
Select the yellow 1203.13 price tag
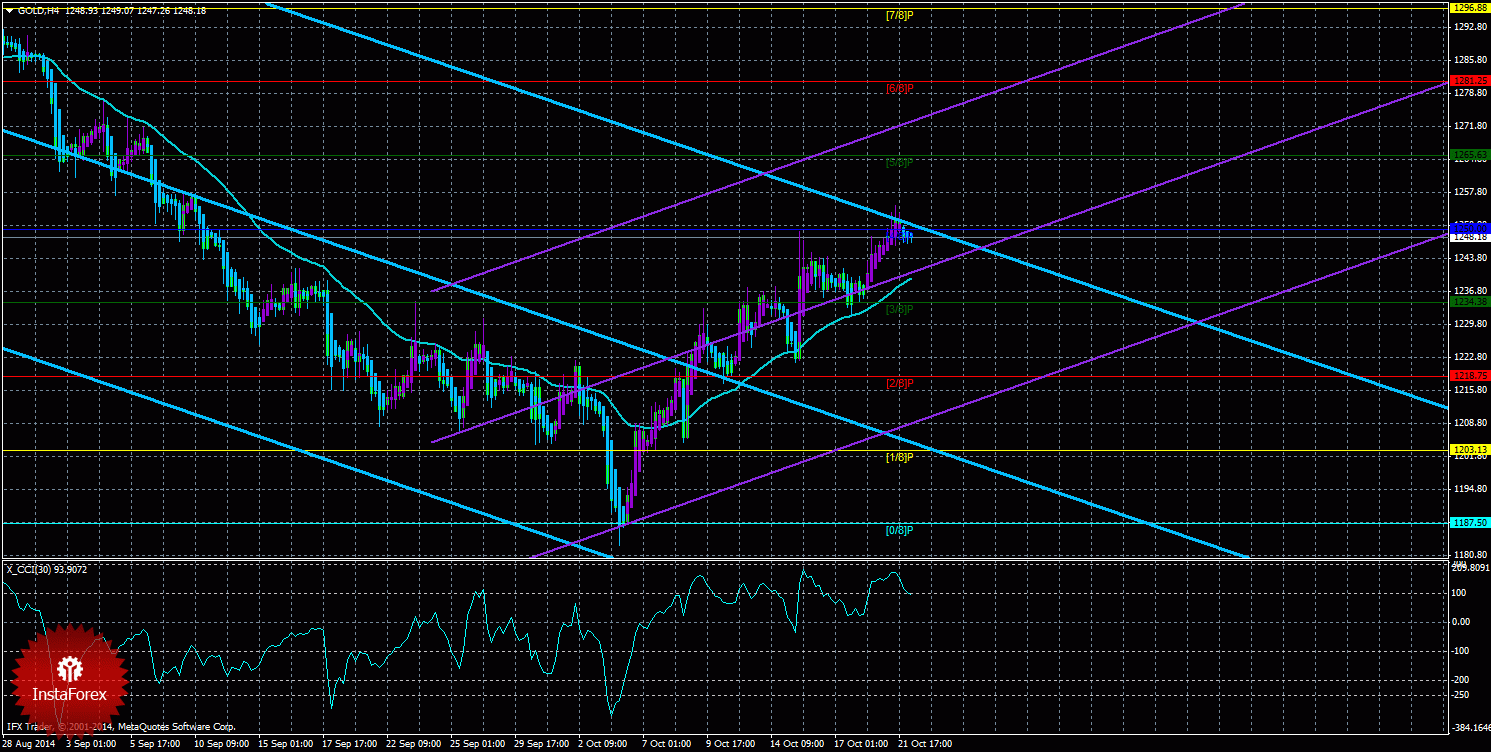[1470, 449]
